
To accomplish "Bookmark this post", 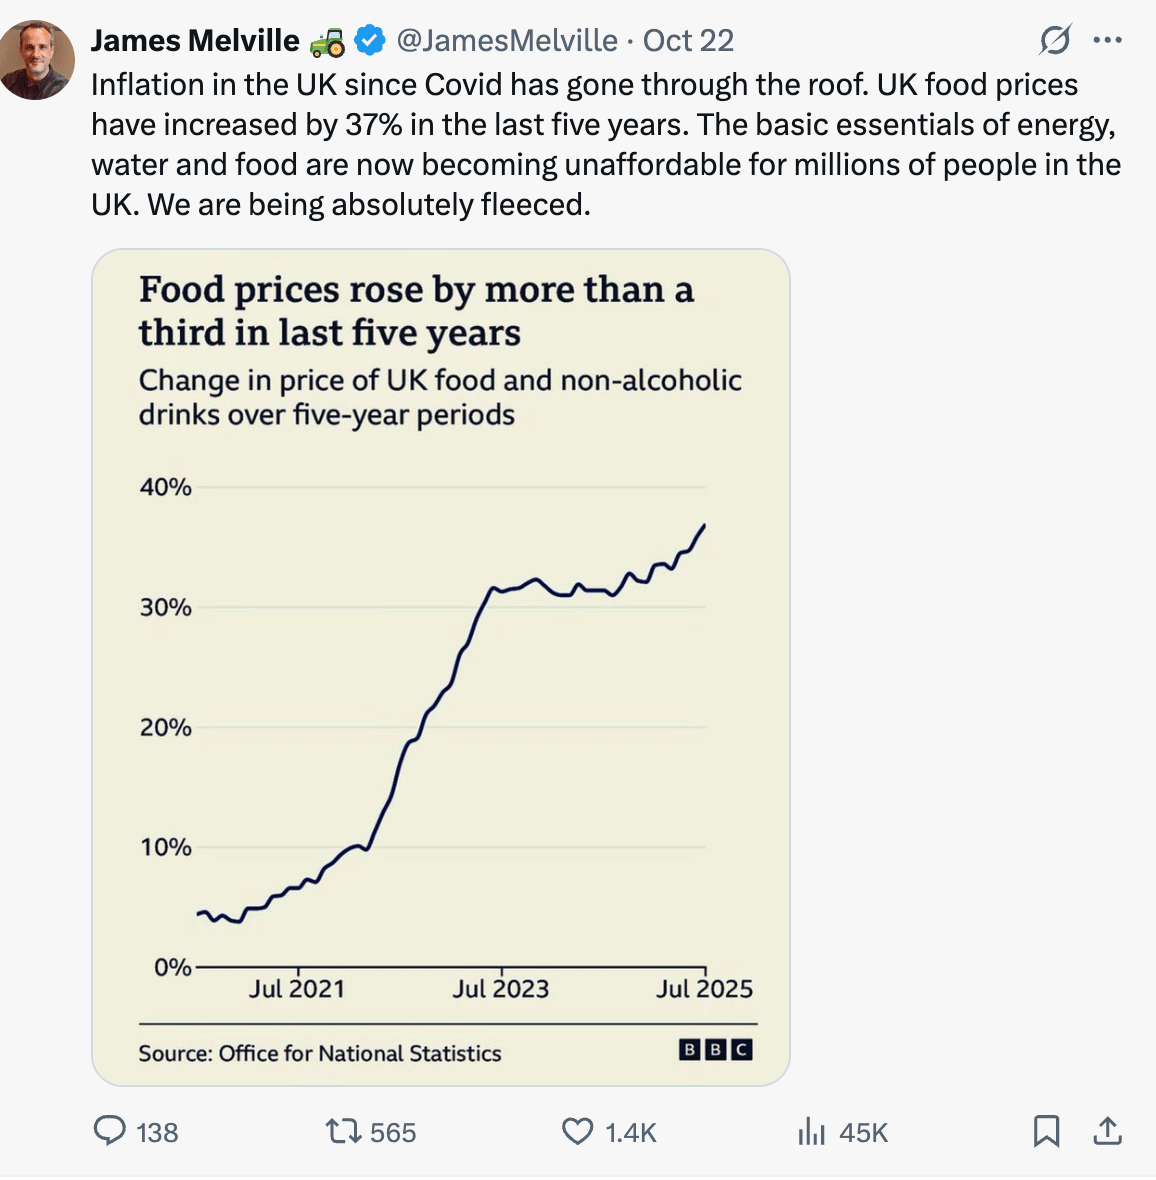I will tap(1046, 1131).
